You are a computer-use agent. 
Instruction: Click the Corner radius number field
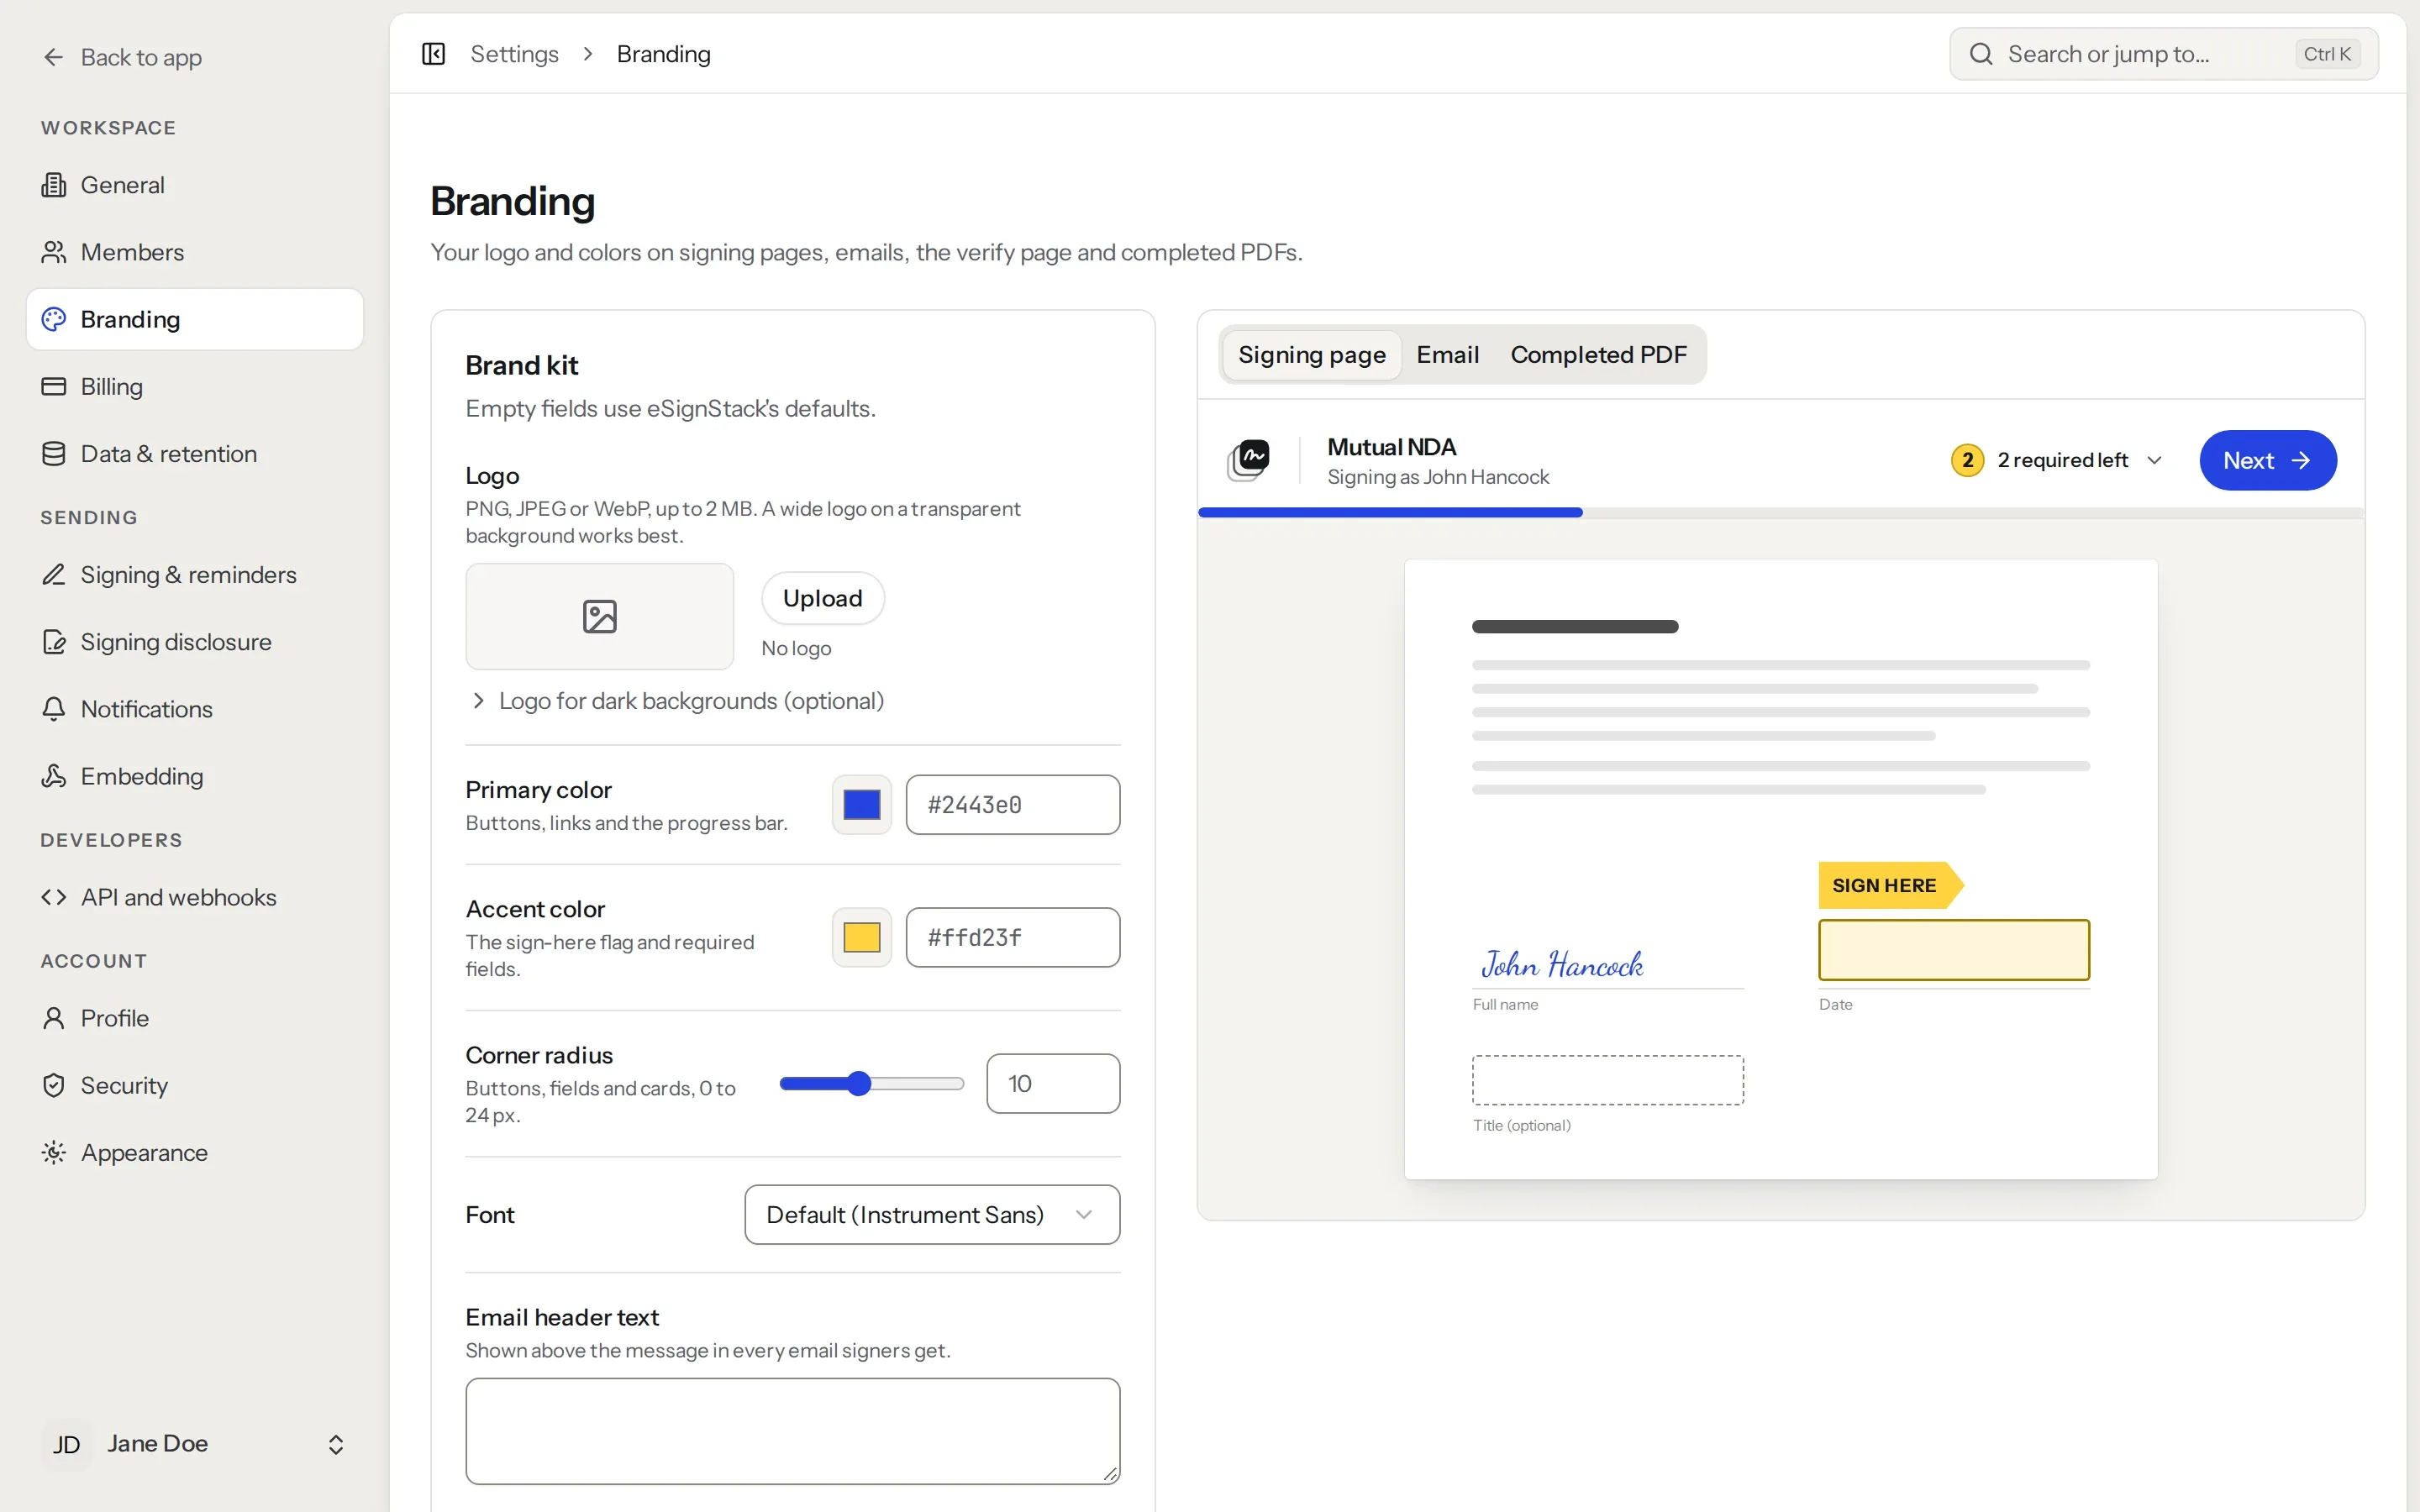click(1053, 1084)
